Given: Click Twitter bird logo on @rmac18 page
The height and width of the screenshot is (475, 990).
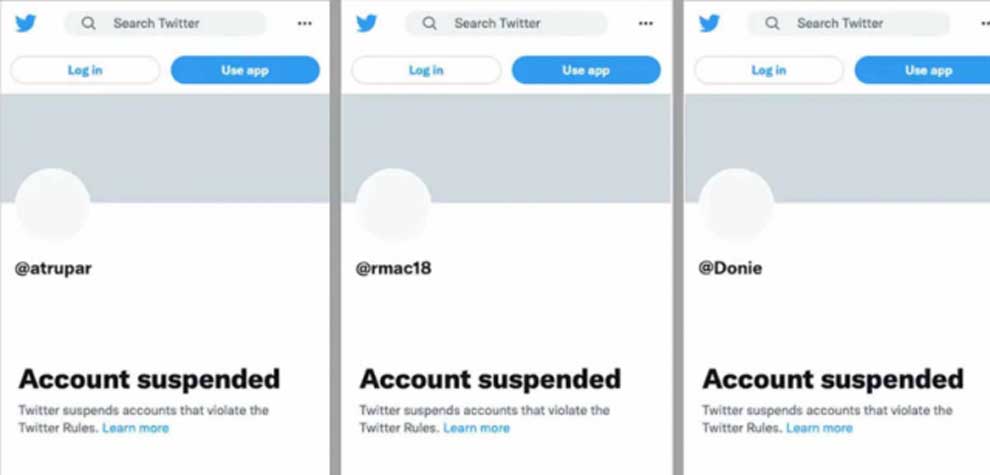Looking at the screenshot, I should [367, 23].
